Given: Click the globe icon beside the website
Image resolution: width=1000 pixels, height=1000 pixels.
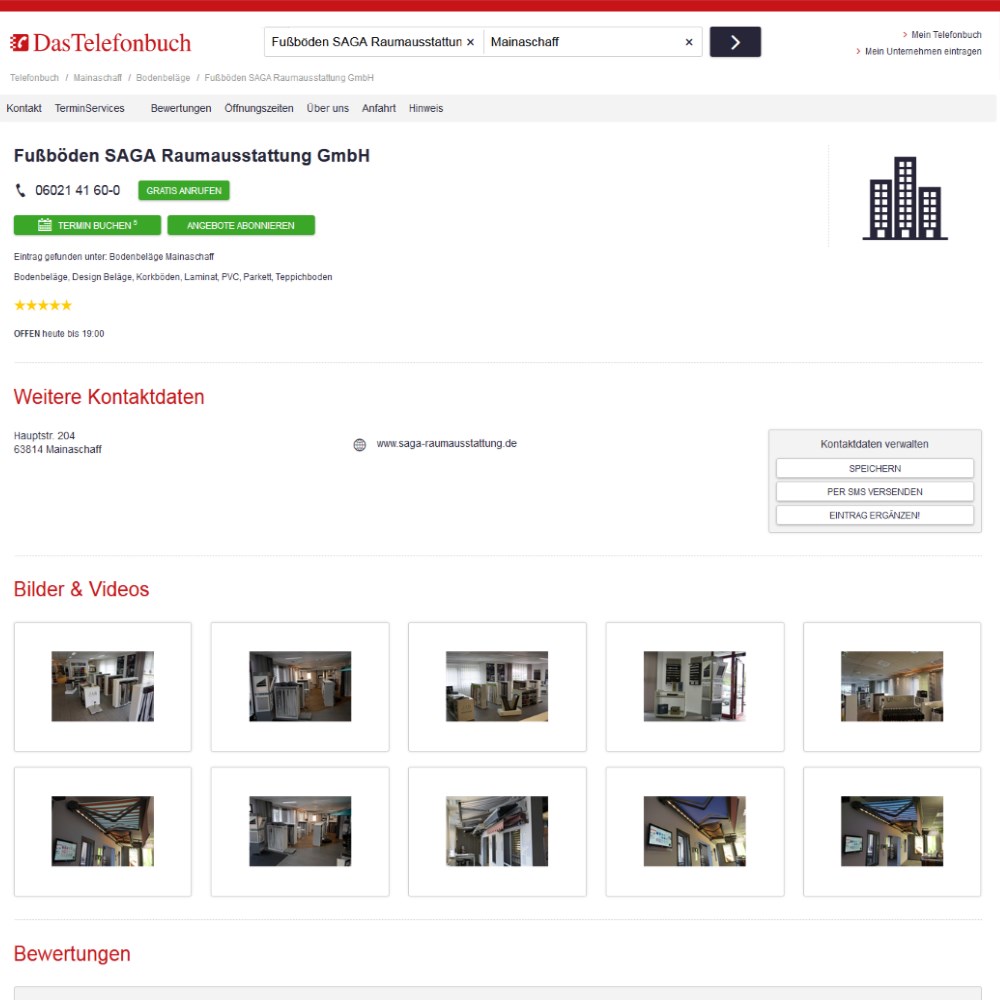Looking at the screenshot, I should (x=360, y=445).
